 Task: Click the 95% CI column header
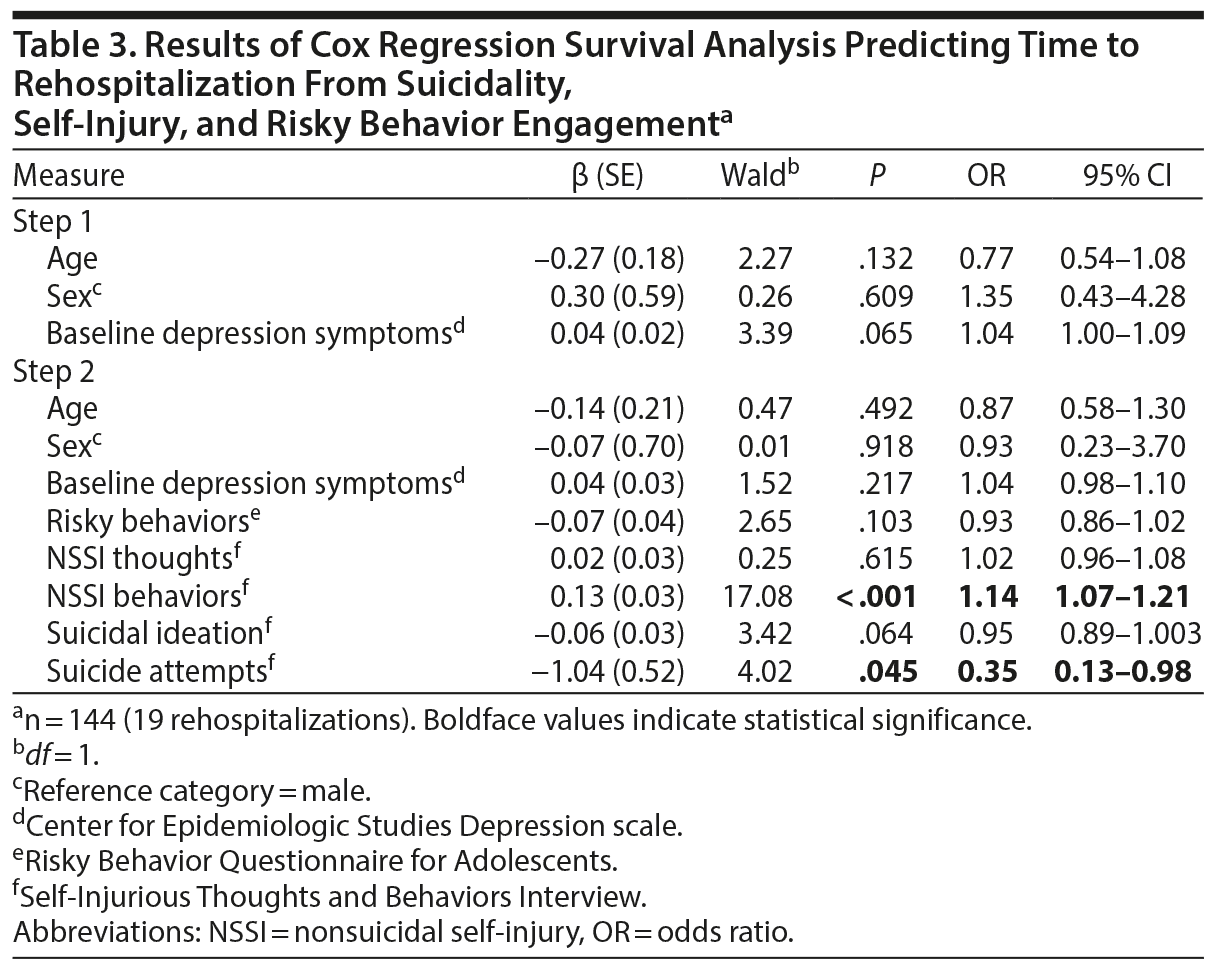(x=1126, y=176)
